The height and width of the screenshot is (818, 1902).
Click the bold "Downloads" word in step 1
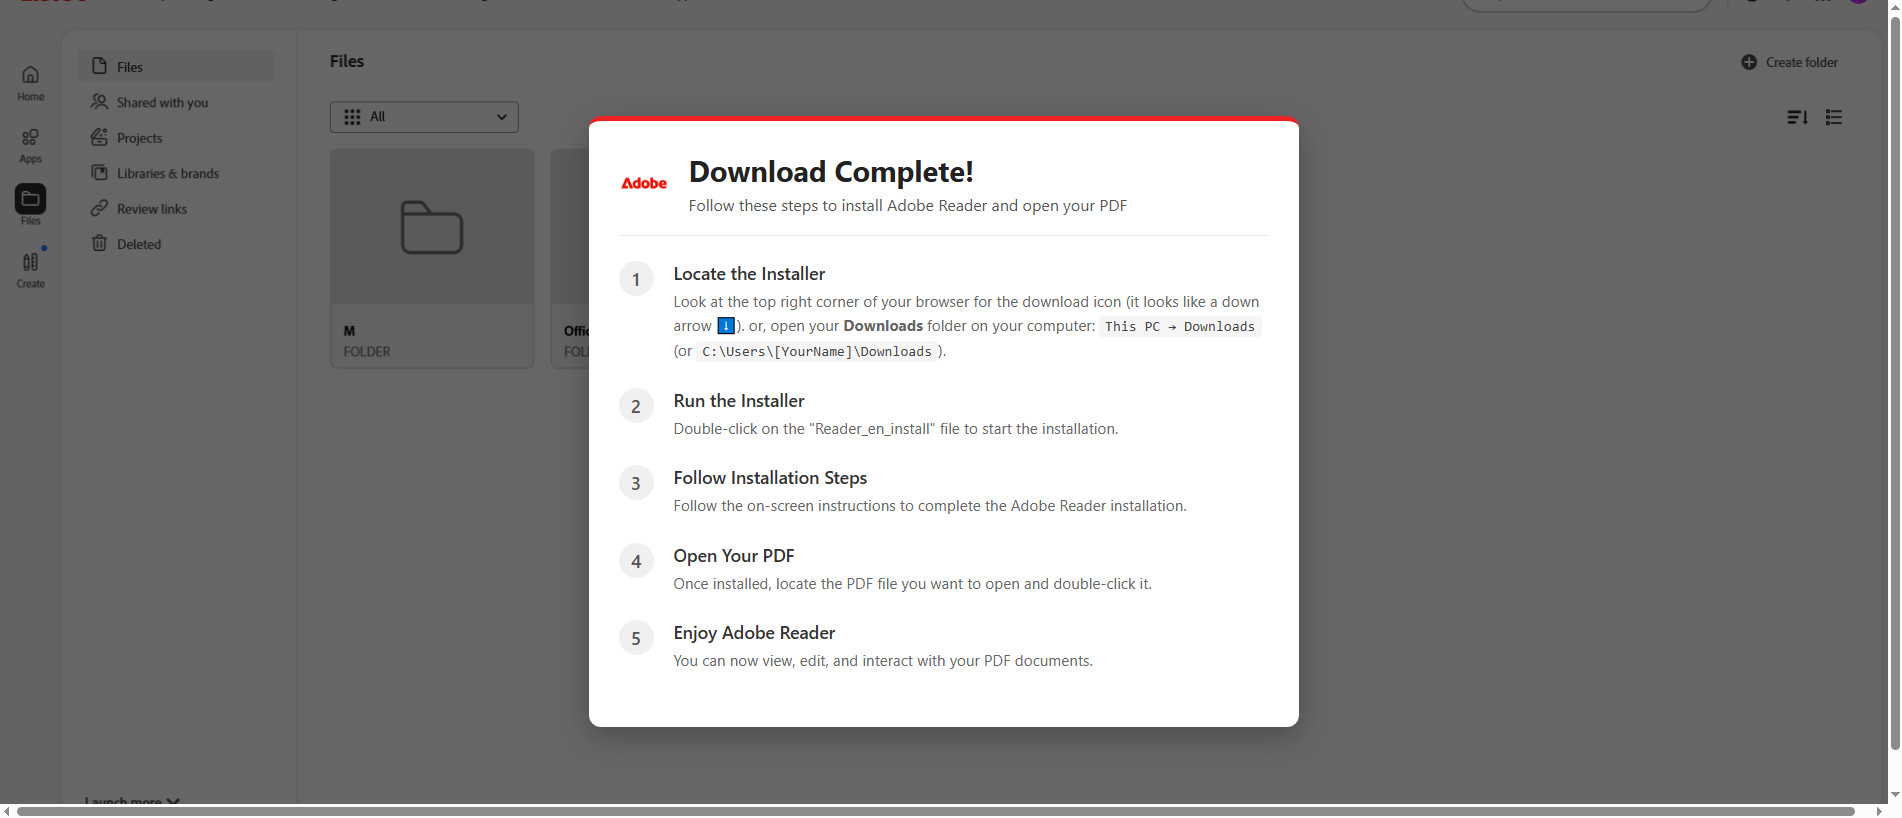point(883,326)
